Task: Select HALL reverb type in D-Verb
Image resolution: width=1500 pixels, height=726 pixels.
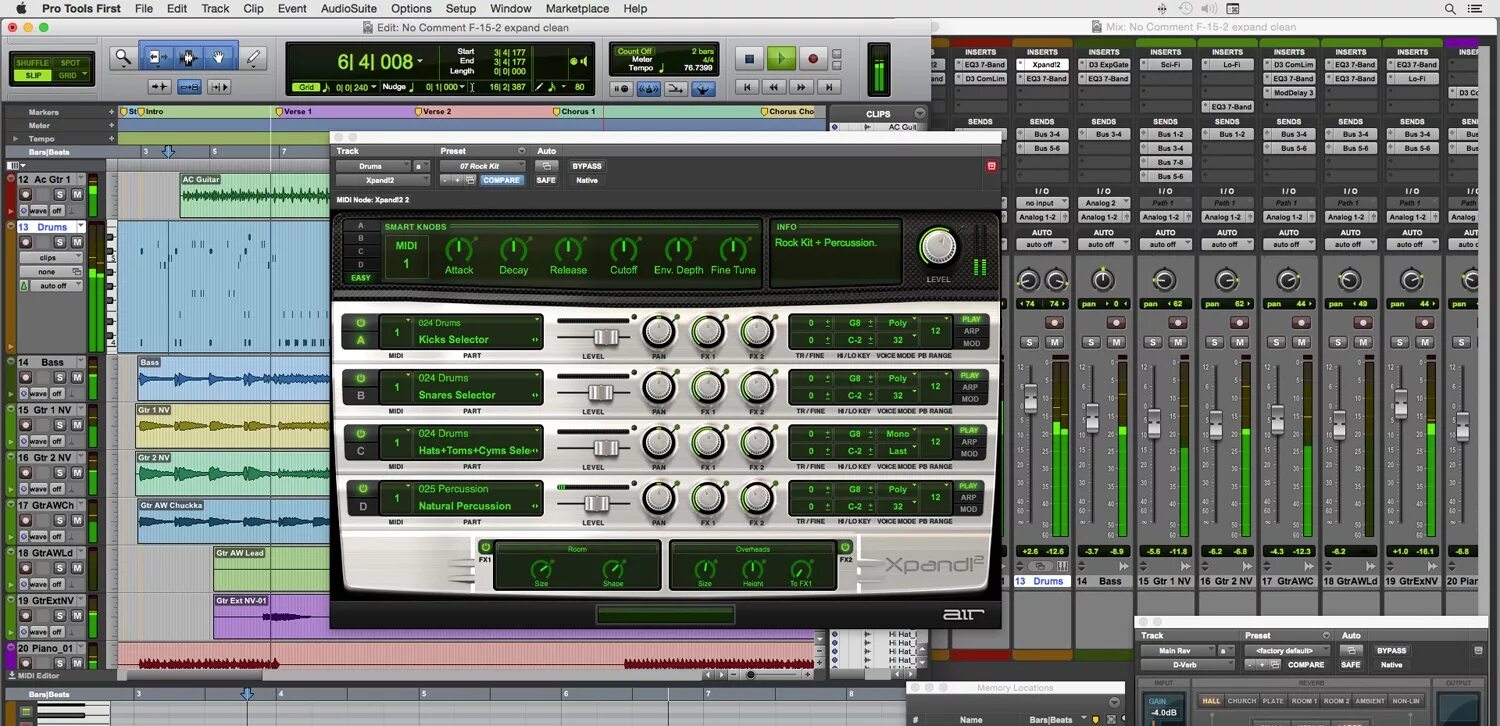Action: click(x=1211, y=701)
